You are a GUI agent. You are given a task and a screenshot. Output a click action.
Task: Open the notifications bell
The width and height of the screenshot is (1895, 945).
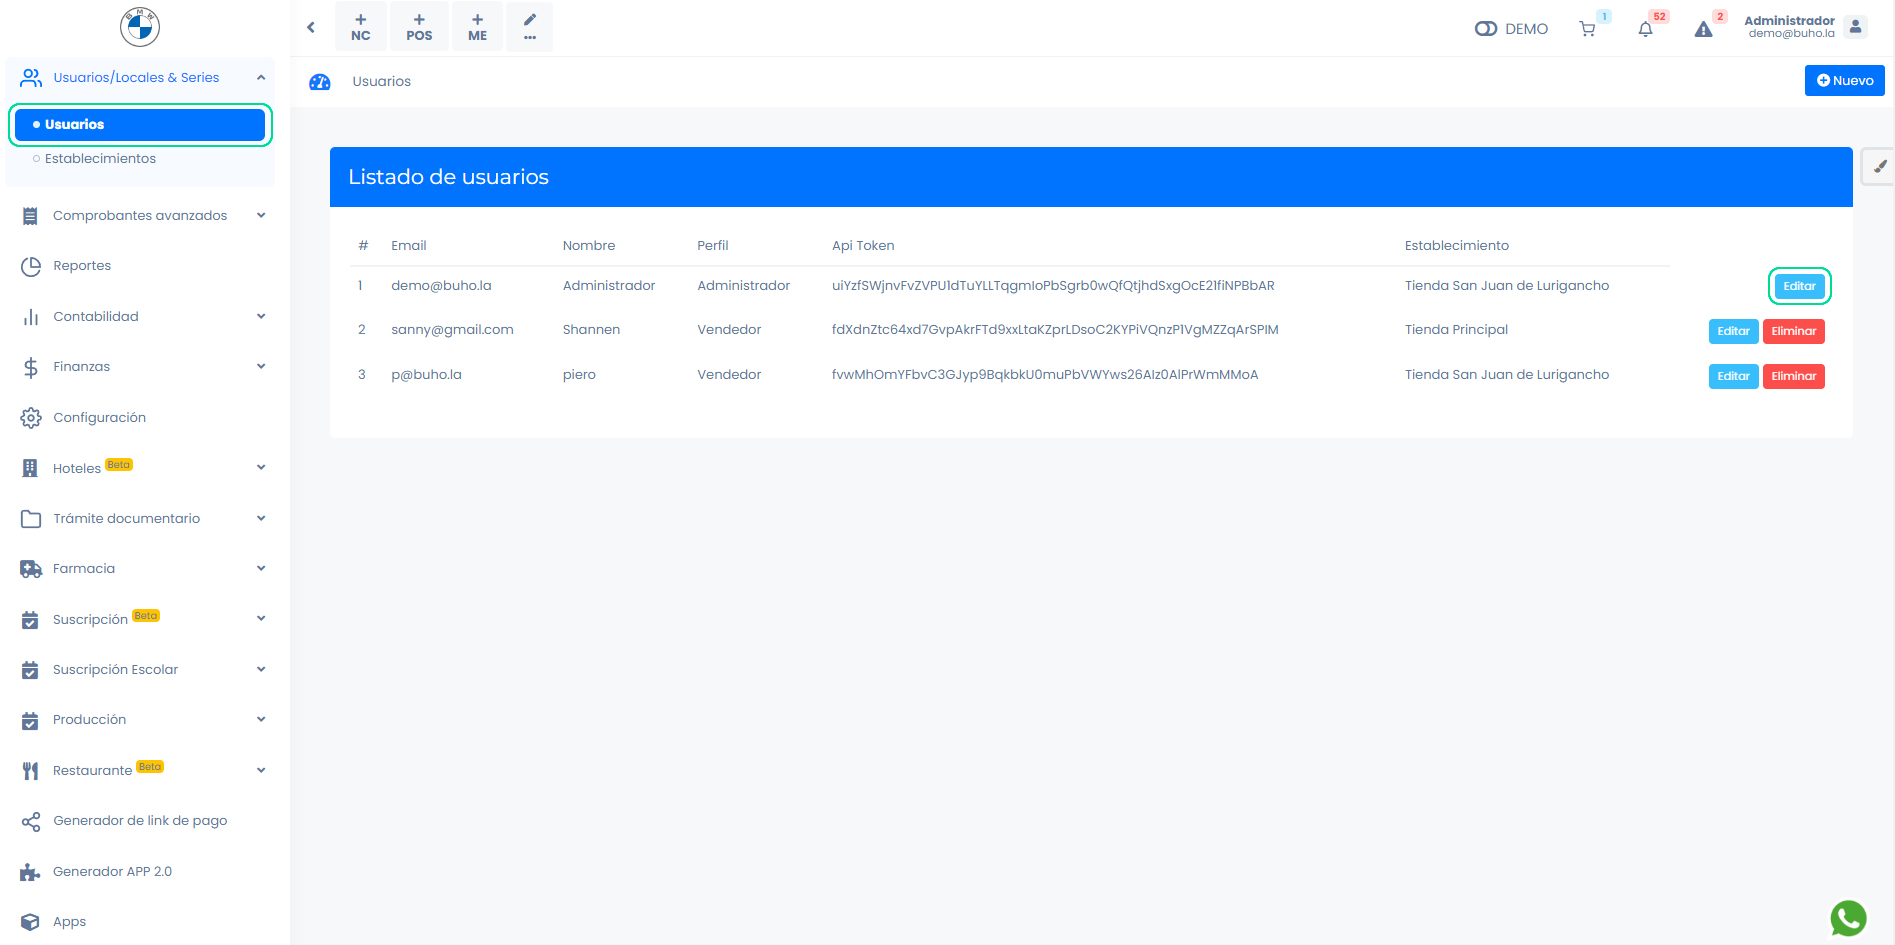pyautogui.click(x=1645, y=29)
